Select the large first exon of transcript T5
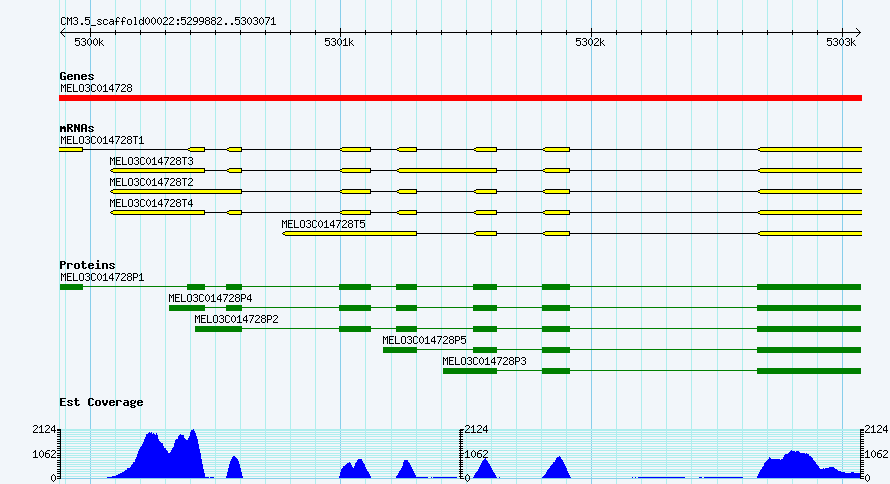The image size is (890, 484). (x=350, y=233)
